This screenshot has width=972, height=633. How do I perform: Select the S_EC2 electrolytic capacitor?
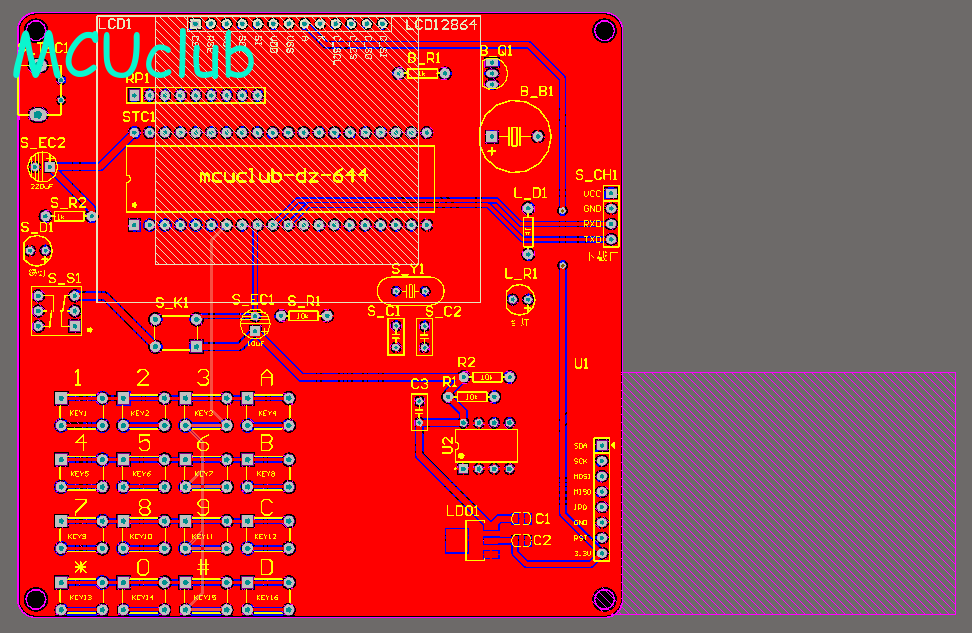[43, 166]
